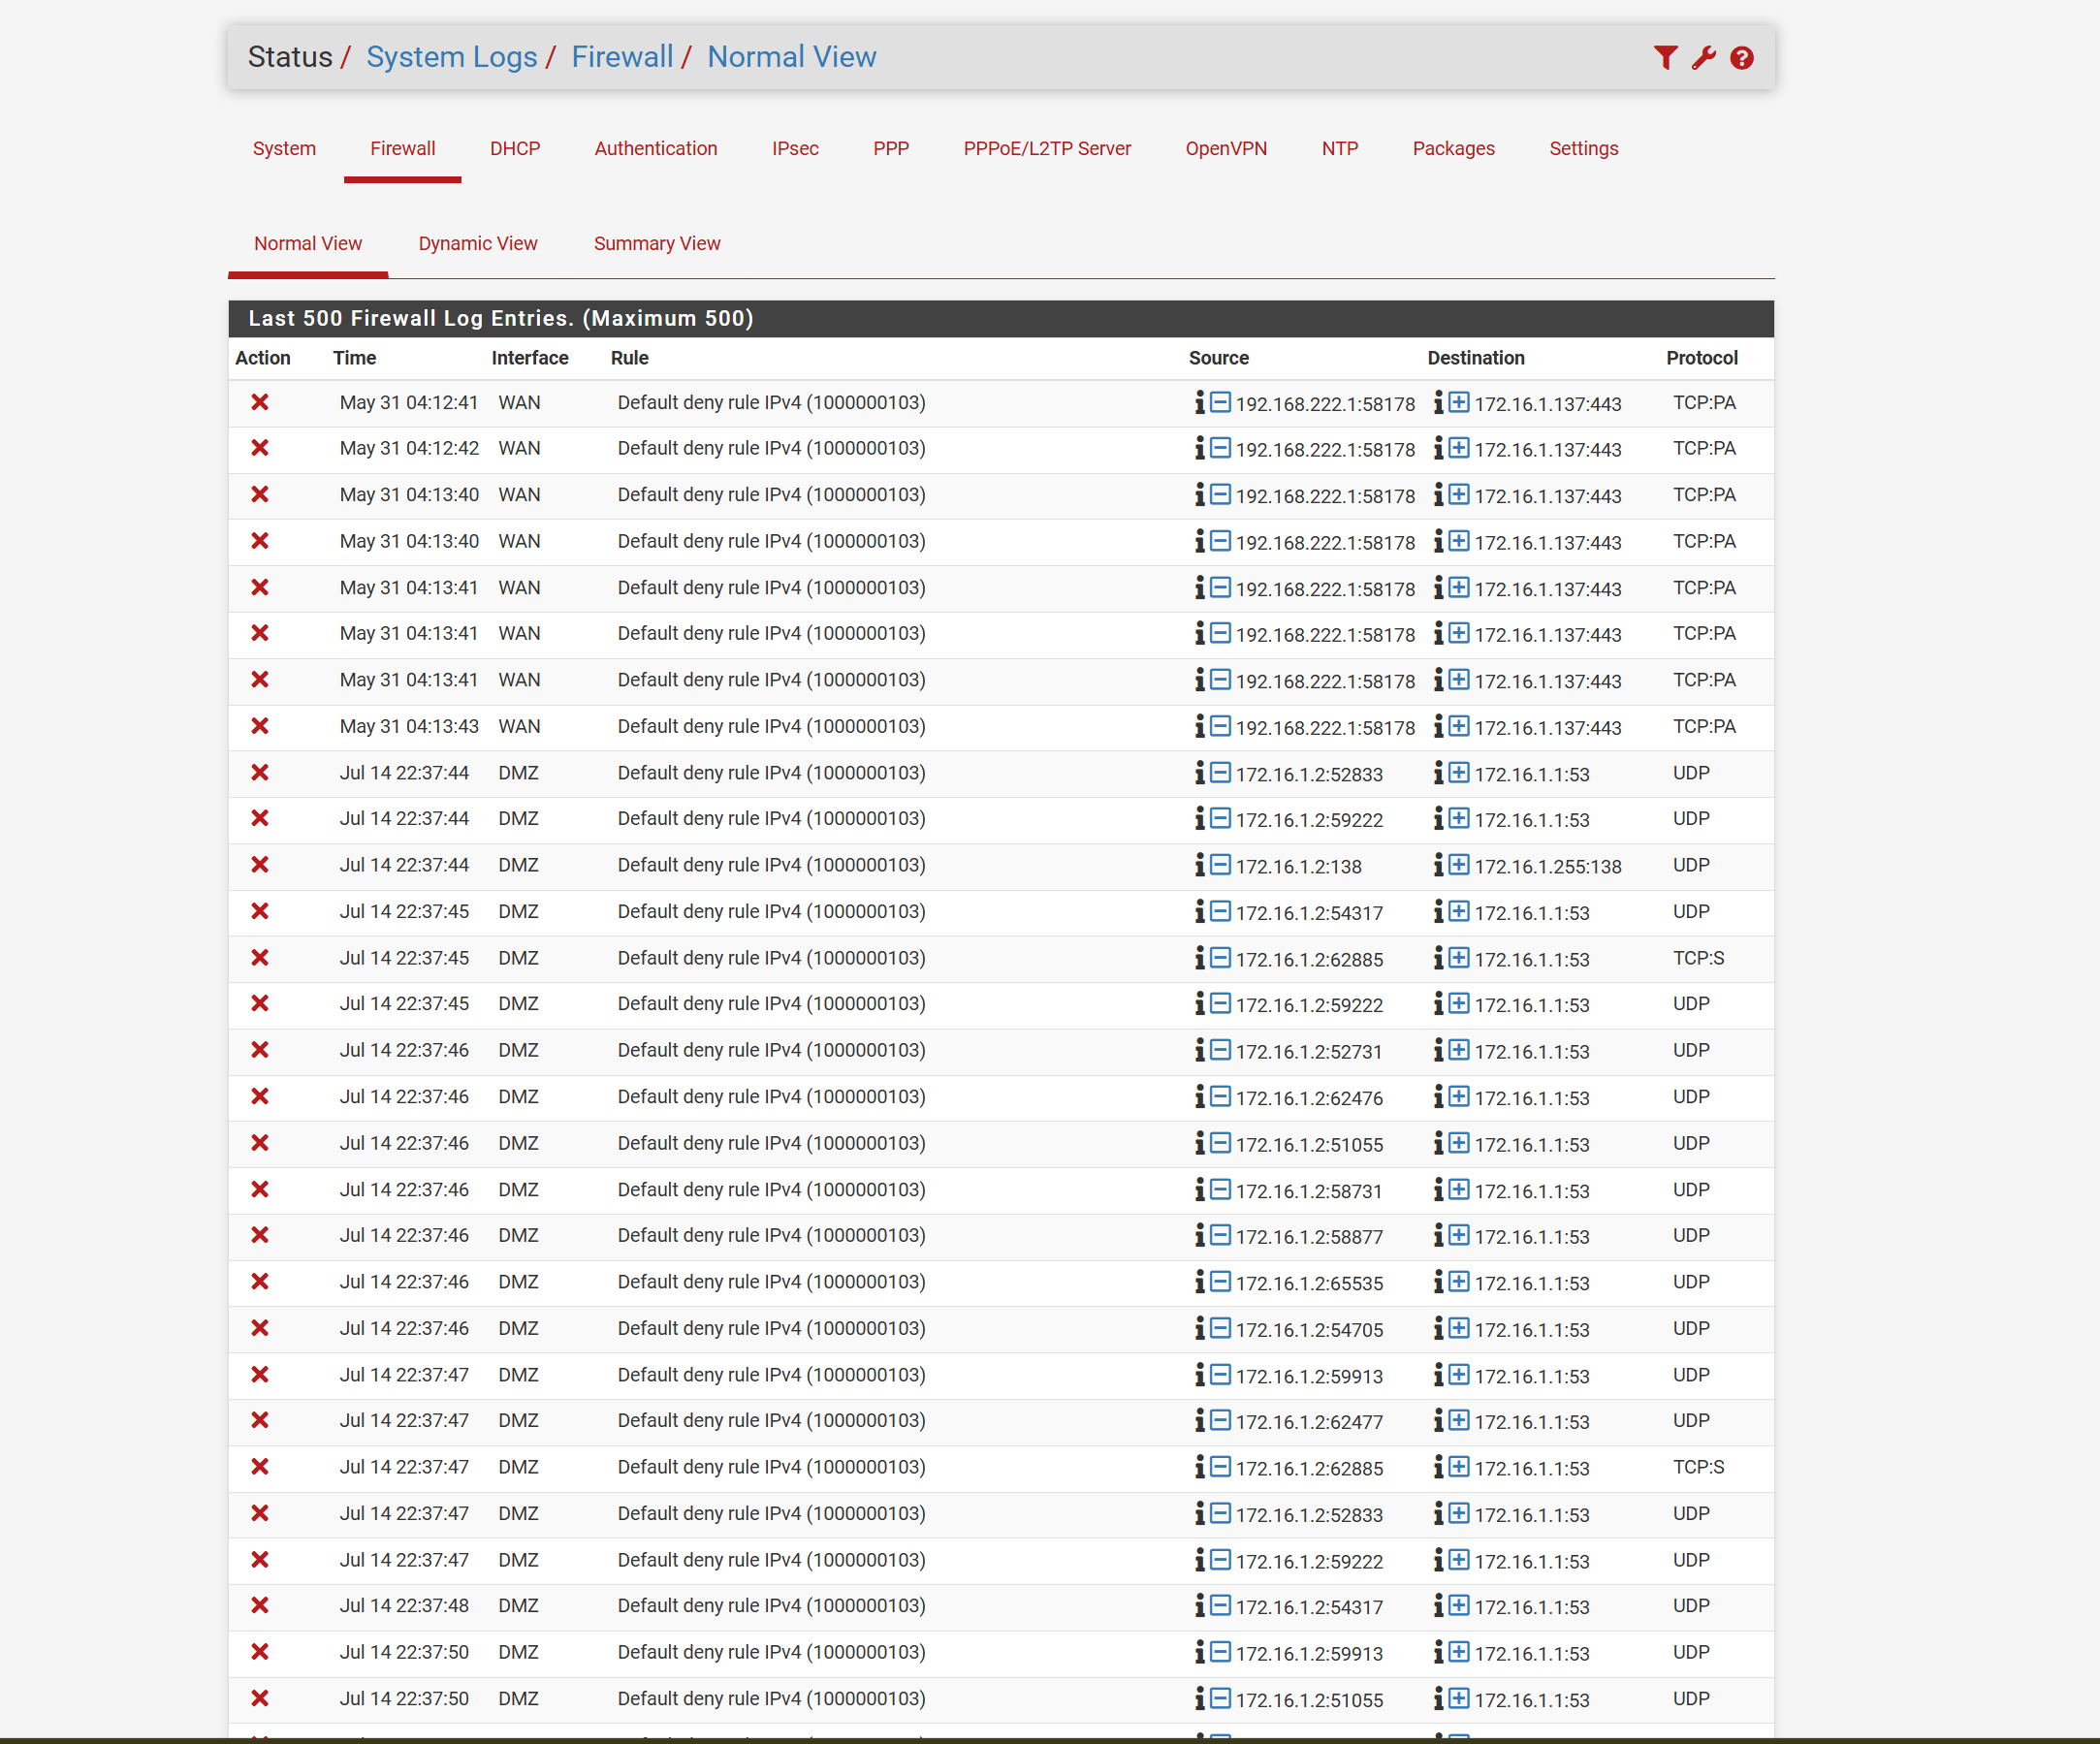This screenshot has width=2100, height=1744.
Task: Click source minus icon for Jul 14 22:37:48 row
Action: click(1220, 1605)
